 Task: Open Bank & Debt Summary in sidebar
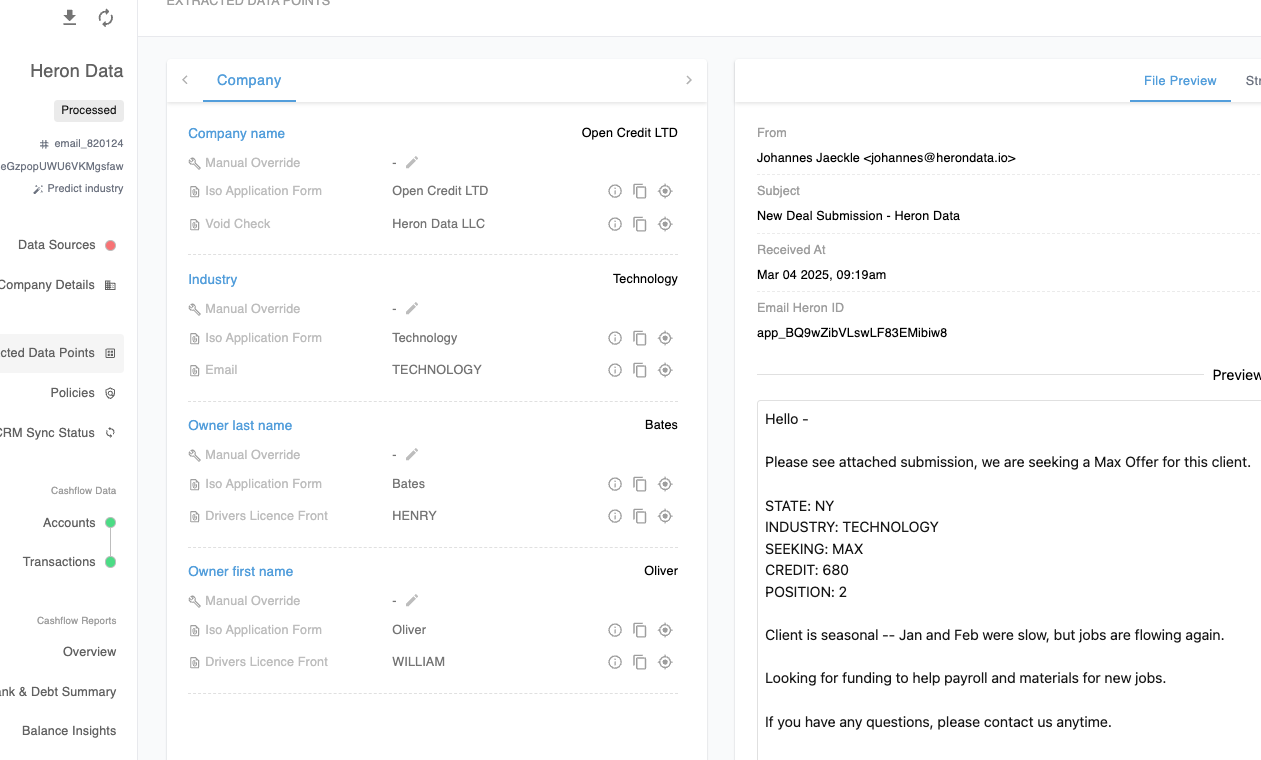tap(58, 692)
